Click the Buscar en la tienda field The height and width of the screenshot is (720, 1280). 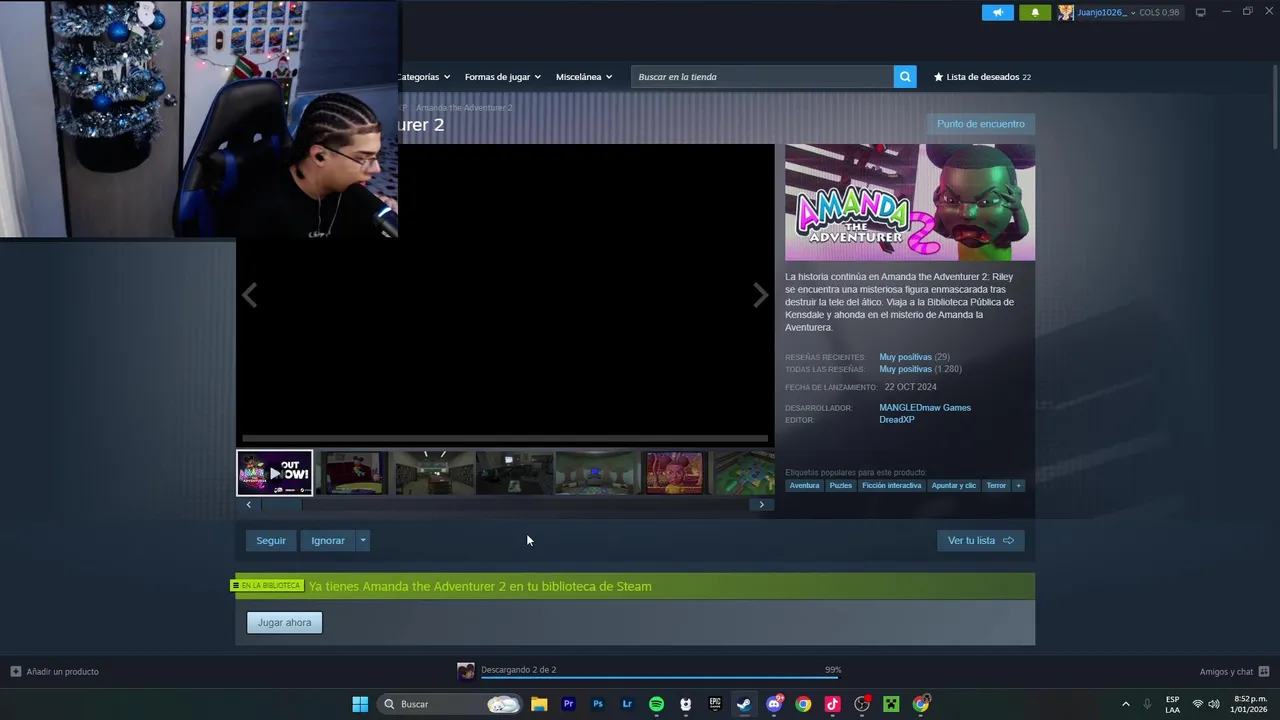[762, 77]
